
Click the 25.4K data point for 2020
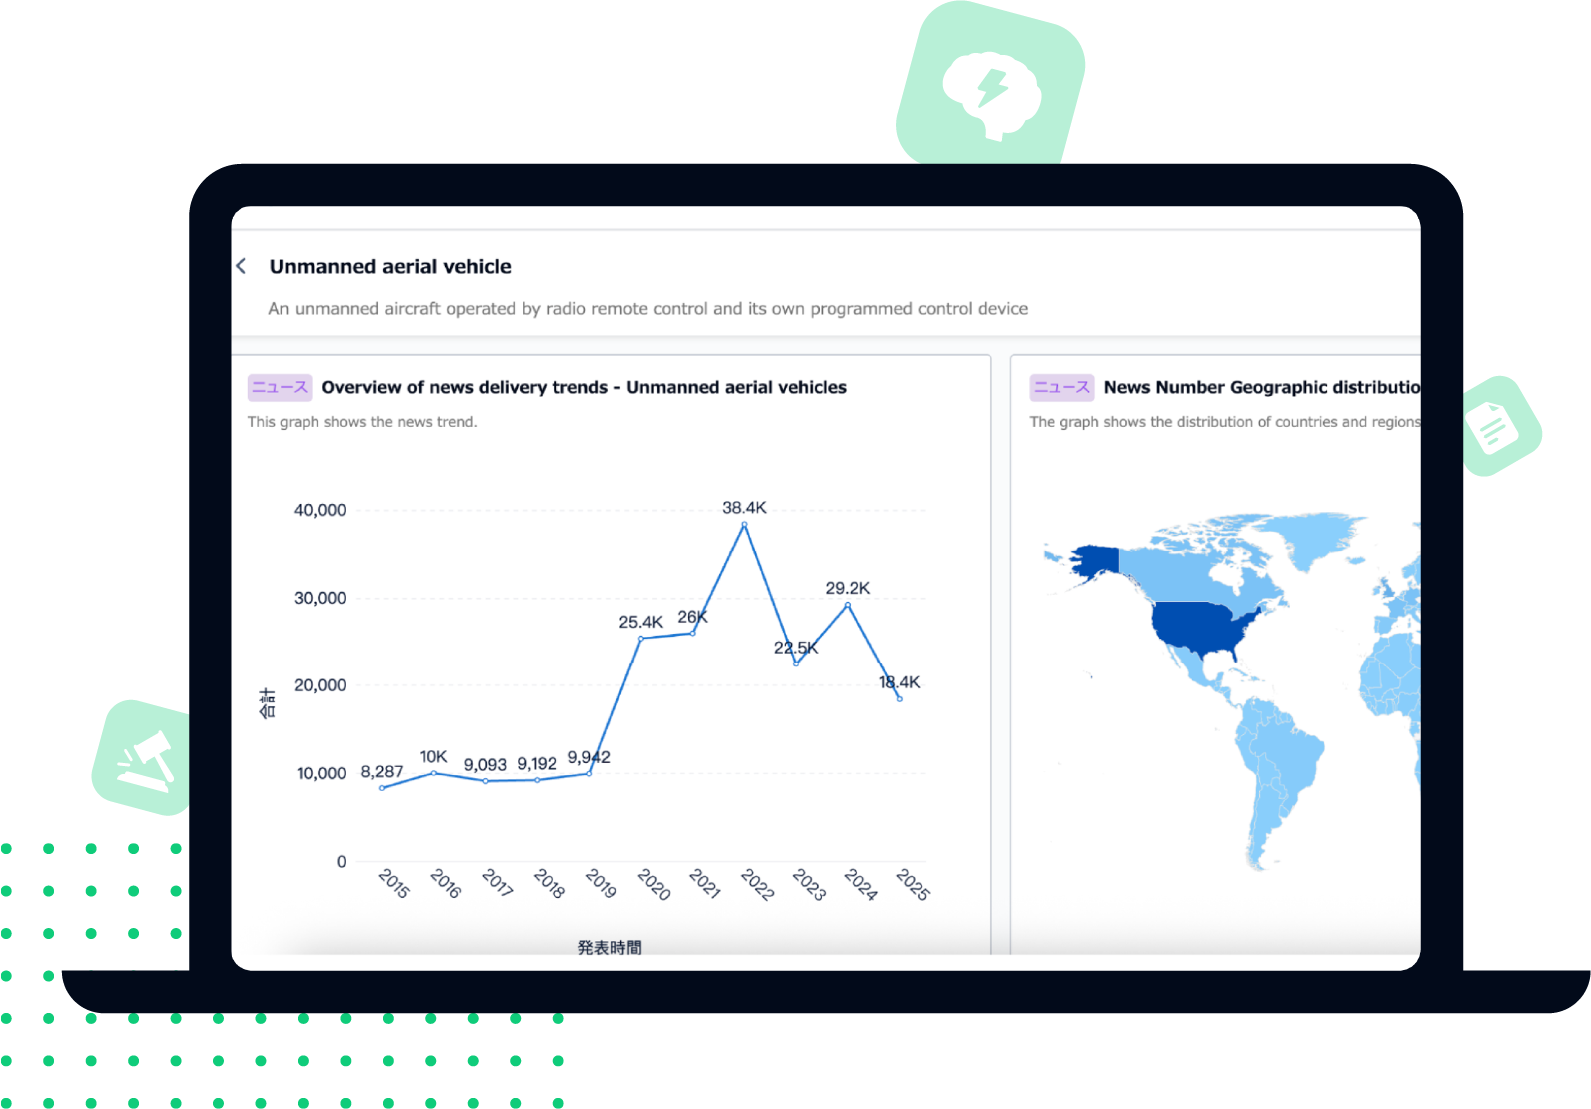(x=641, y=638)
